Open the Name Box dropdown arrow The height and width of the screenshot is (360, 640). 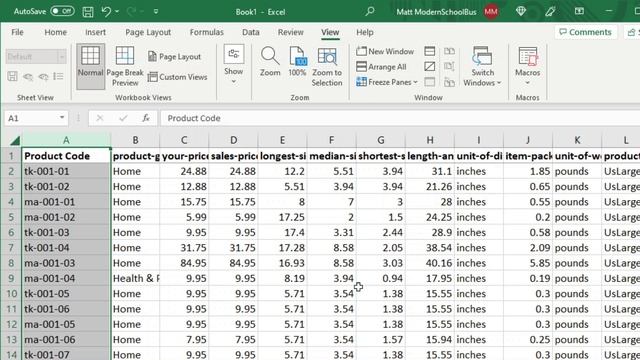pos(62,118)
